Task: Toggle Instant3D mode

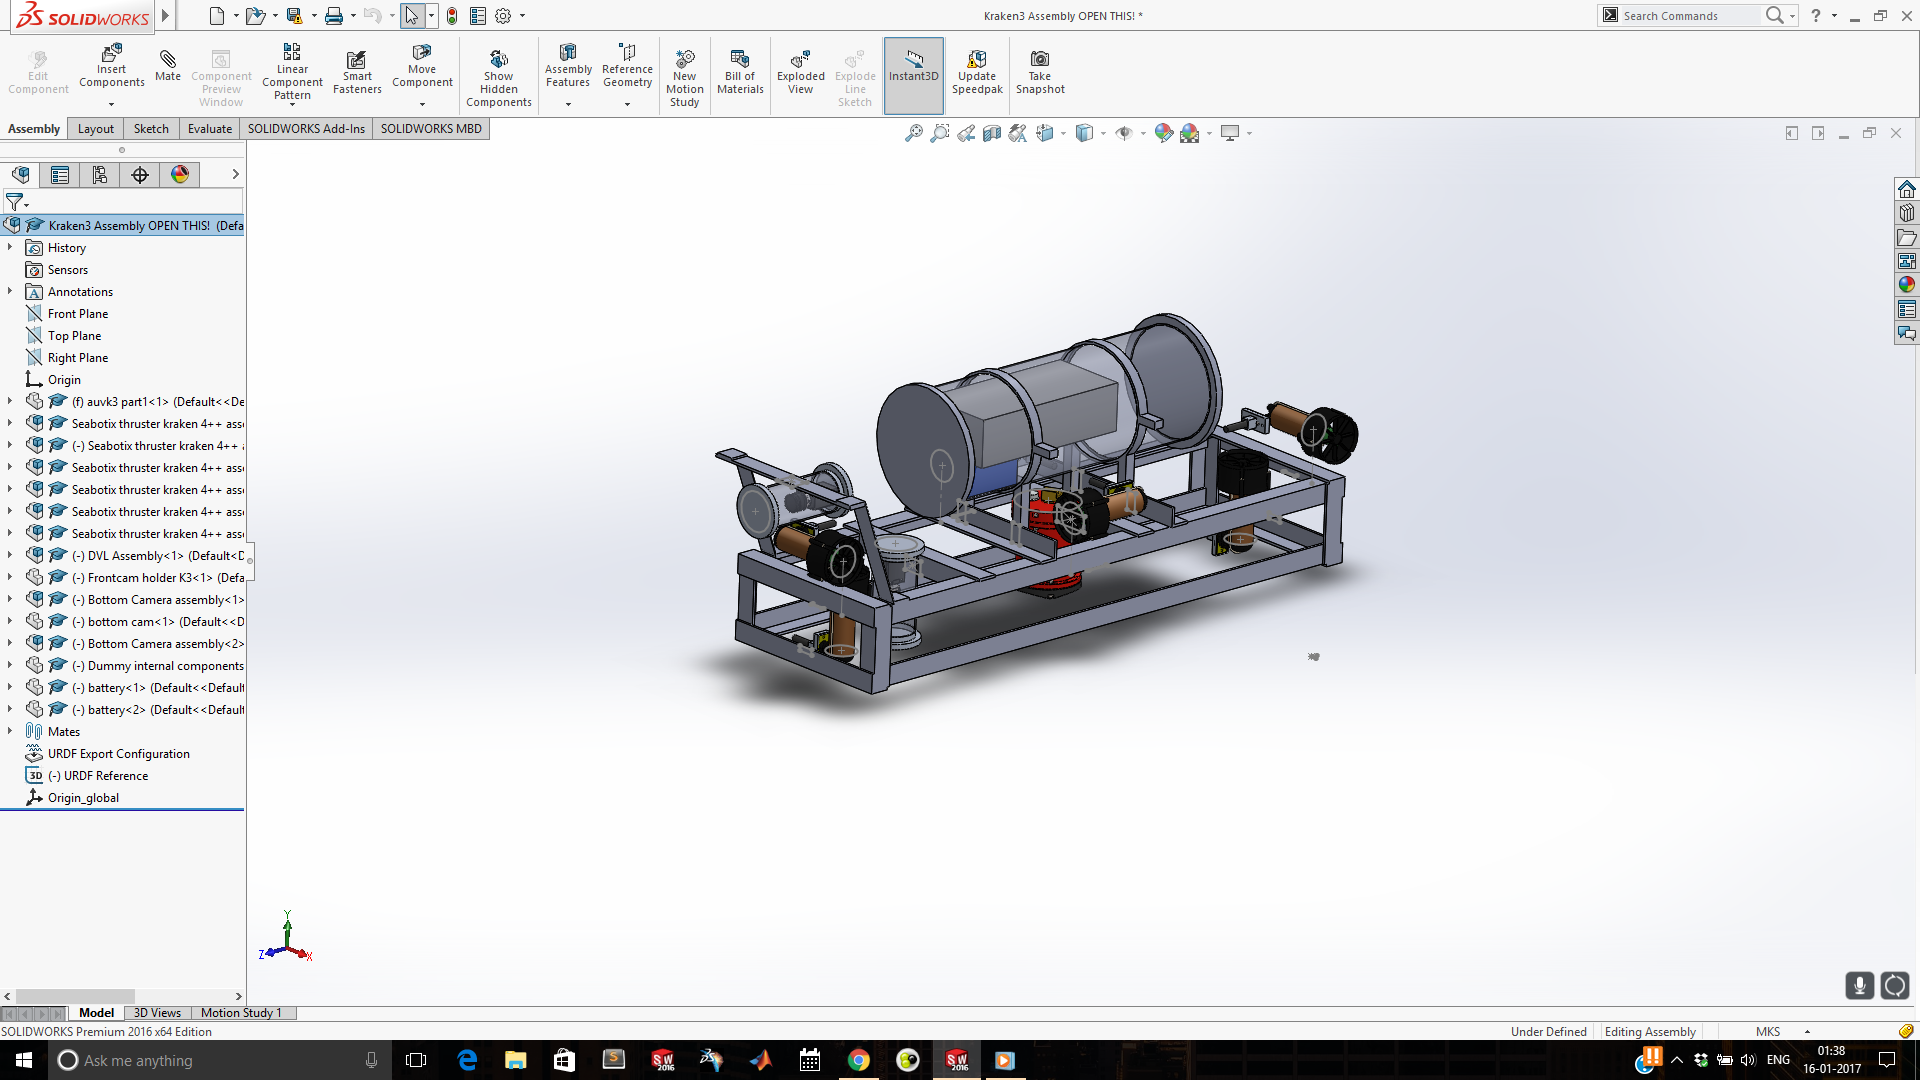Action: click(x=914, y=76)
